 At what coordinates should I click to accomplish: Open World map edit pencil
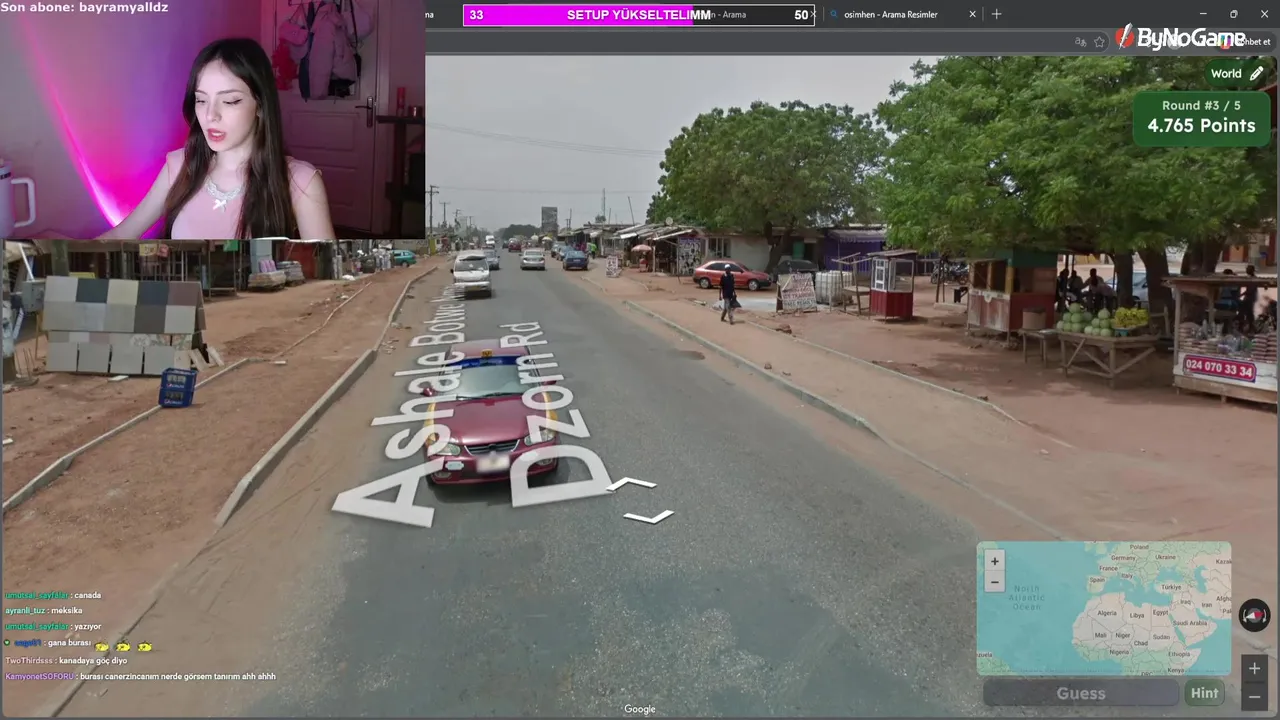[1257, 73]
